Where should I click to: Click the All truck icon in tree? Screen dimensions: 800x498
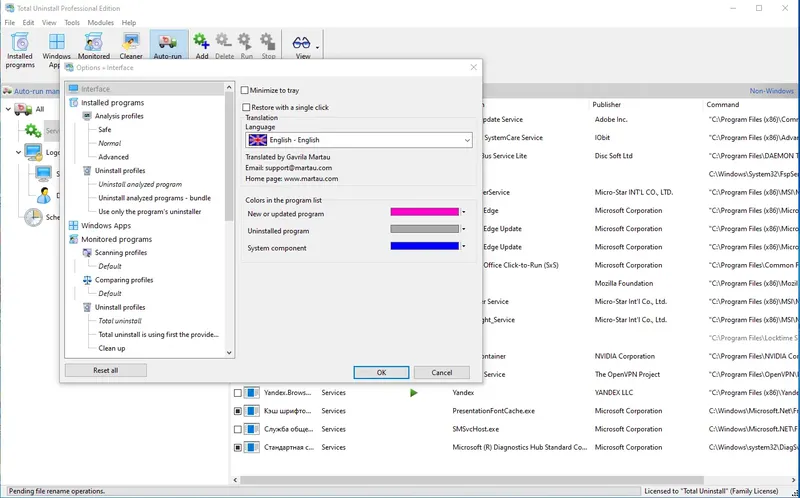[23, 109]
